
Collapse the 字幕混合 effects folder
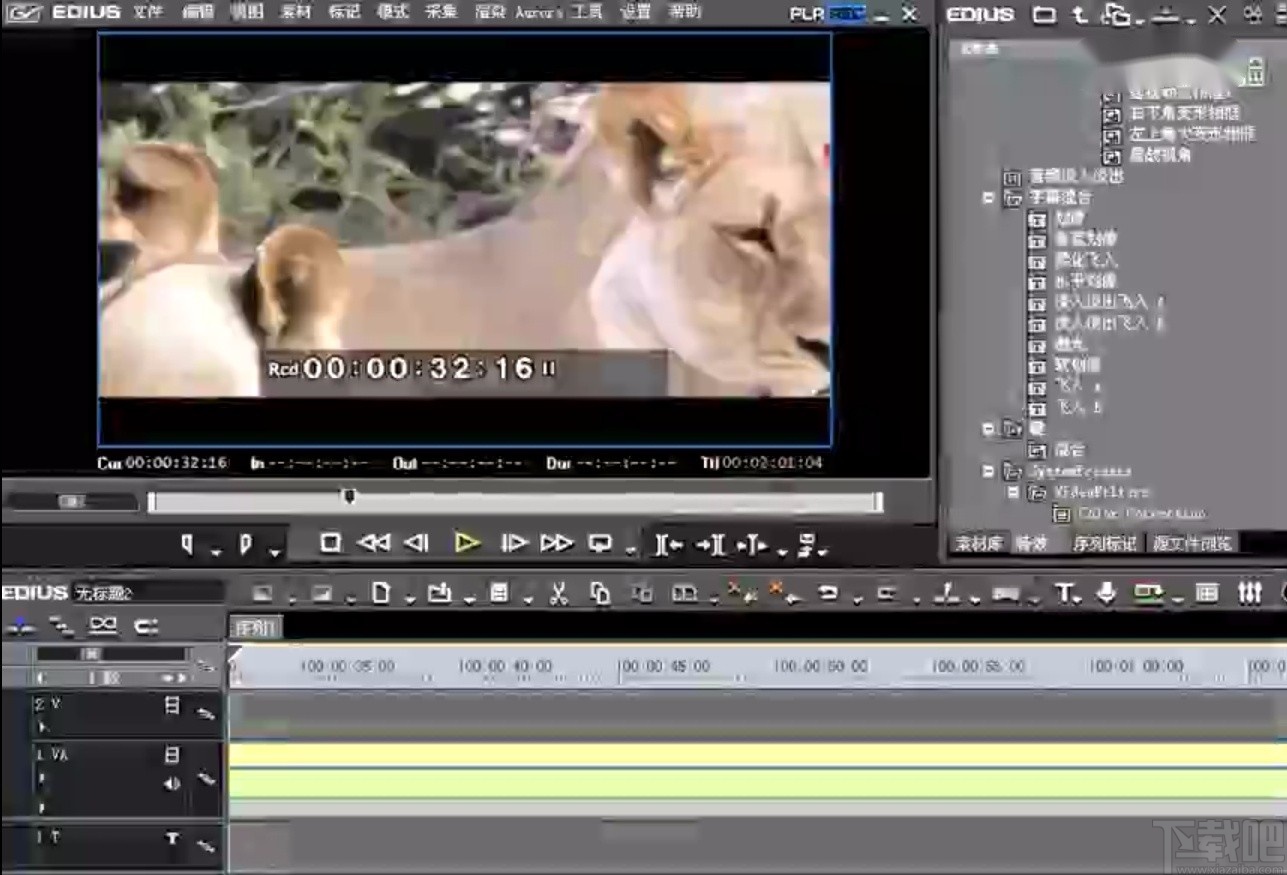click(x=987, y=198)
